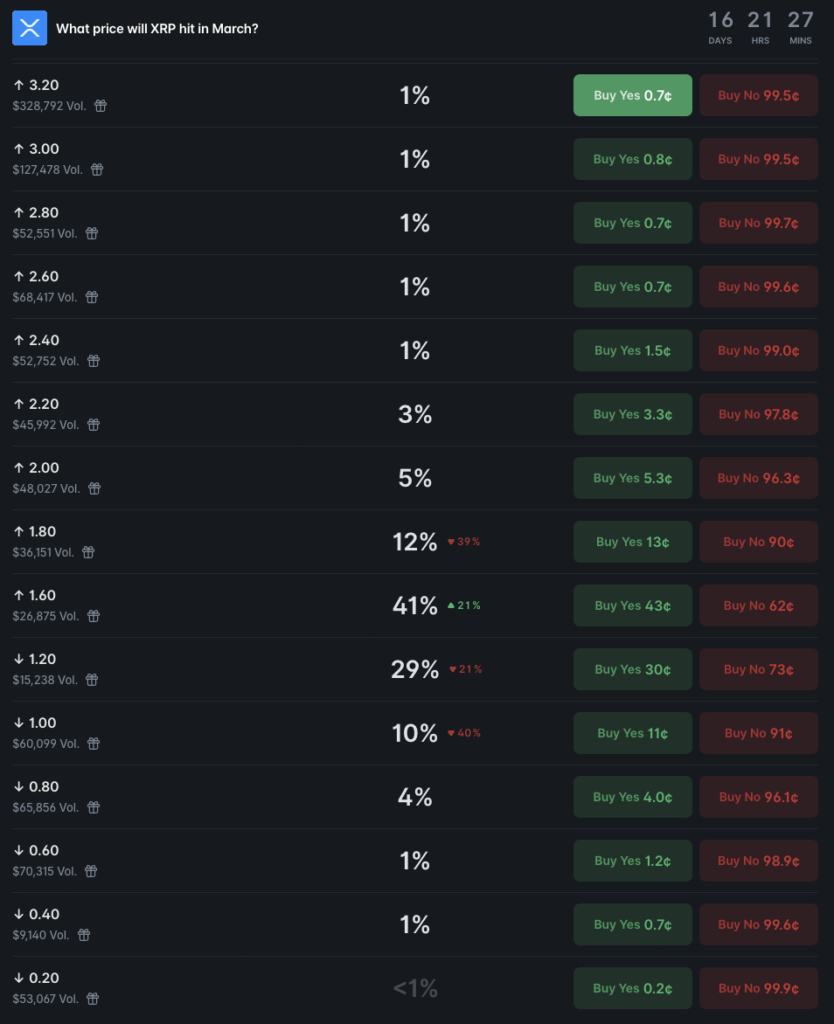Click Buy Yes 0.7¢ for the 3.20 strike

click(x=632, y=95)
